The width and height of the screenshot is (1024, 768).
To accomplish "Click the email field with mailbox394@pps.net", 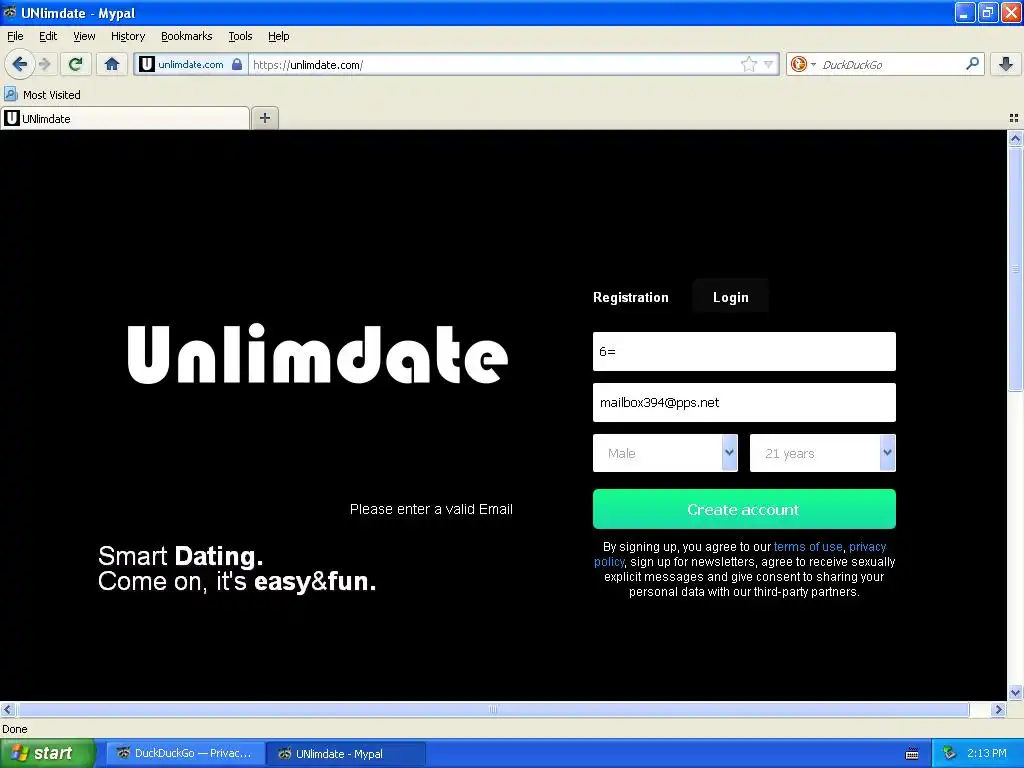I will click(744, 402).
